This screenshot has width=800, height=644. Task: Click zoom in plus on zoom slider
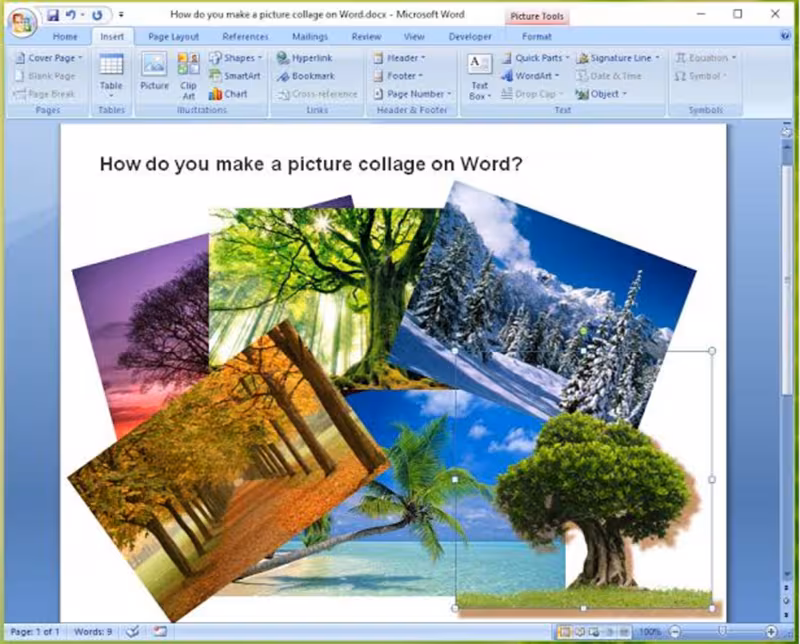771,632
